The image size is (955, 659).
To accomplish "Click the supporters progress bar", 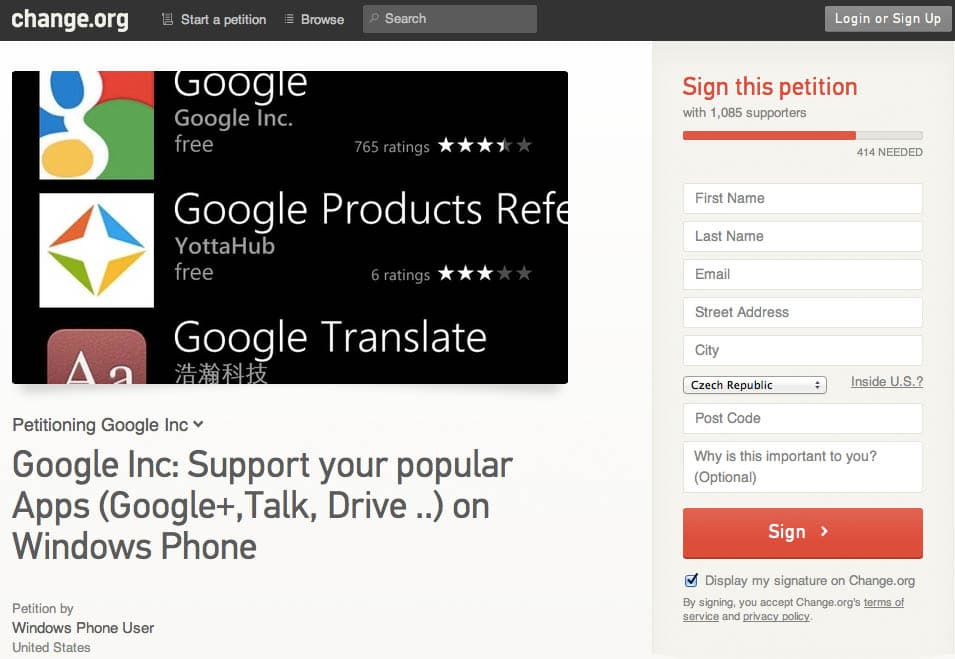I will pos(803,135).
